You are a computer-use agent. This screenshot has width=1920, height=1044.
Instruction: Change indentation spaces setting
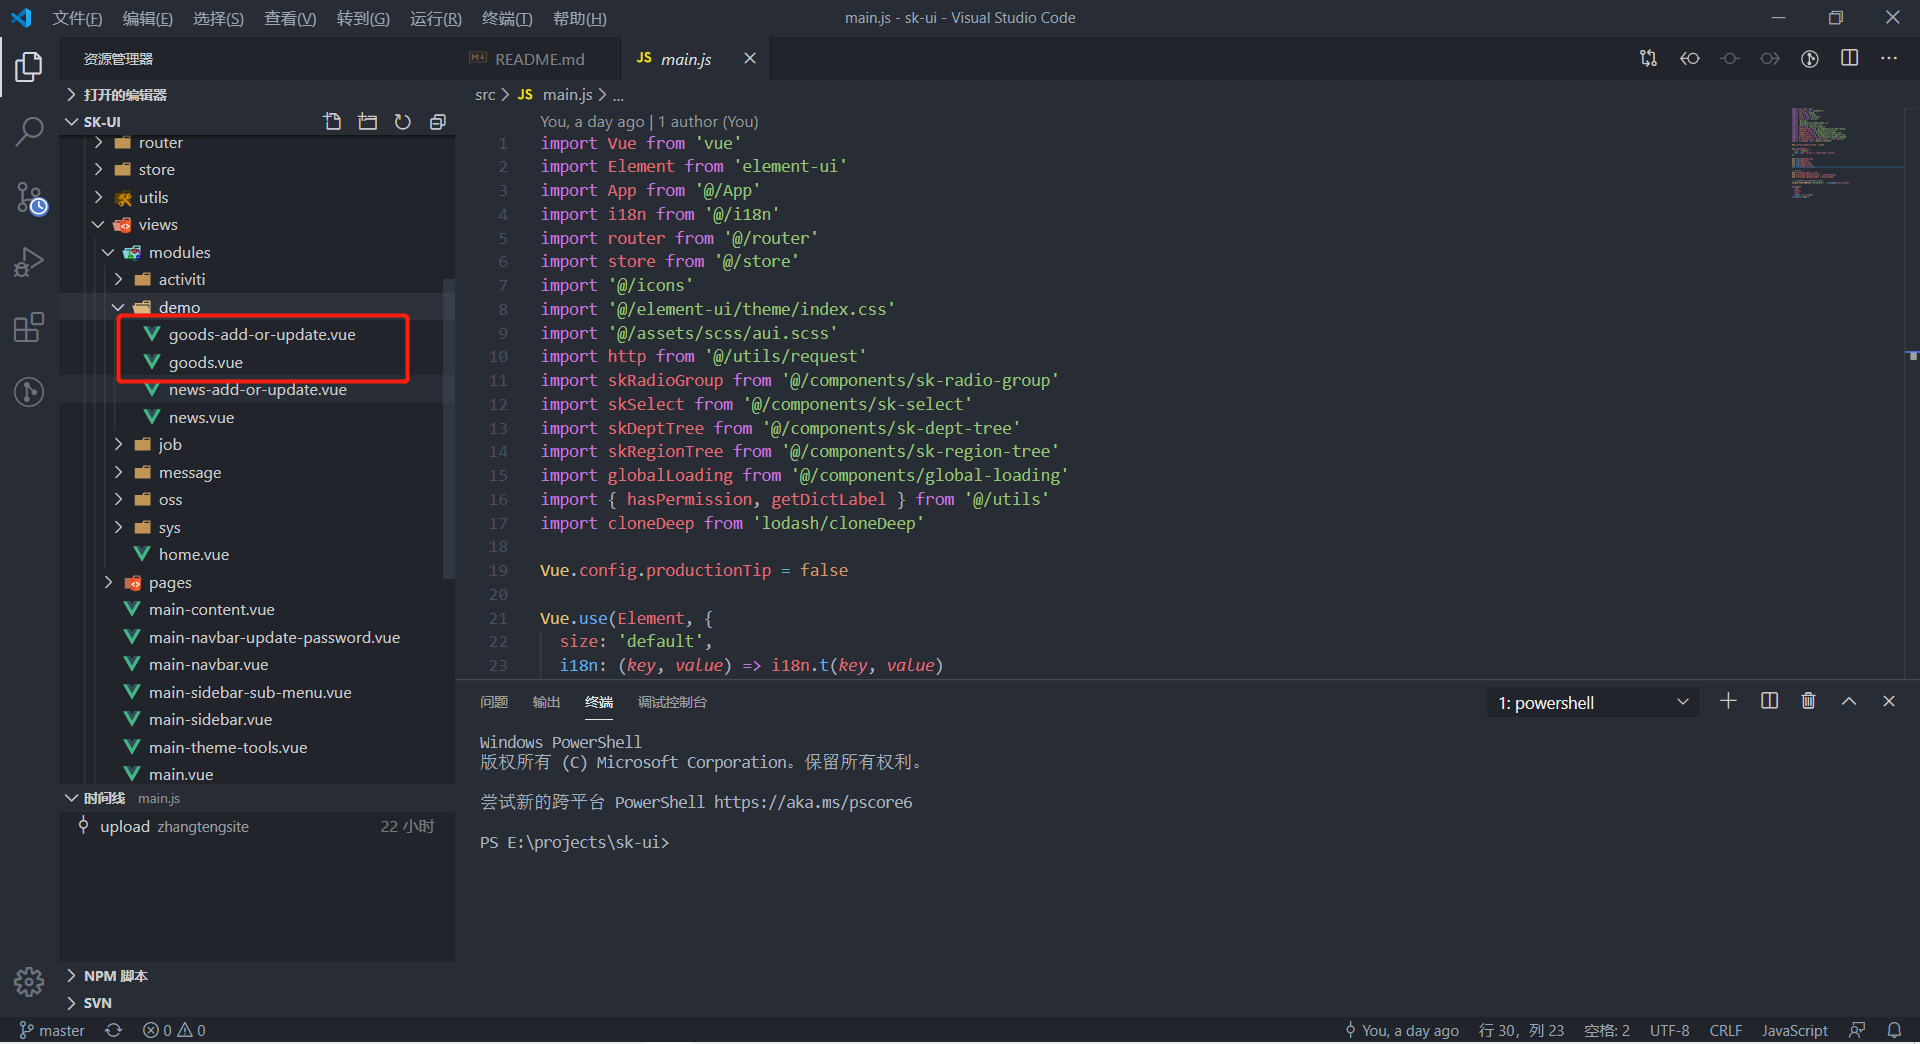tap(1606, 1030)
